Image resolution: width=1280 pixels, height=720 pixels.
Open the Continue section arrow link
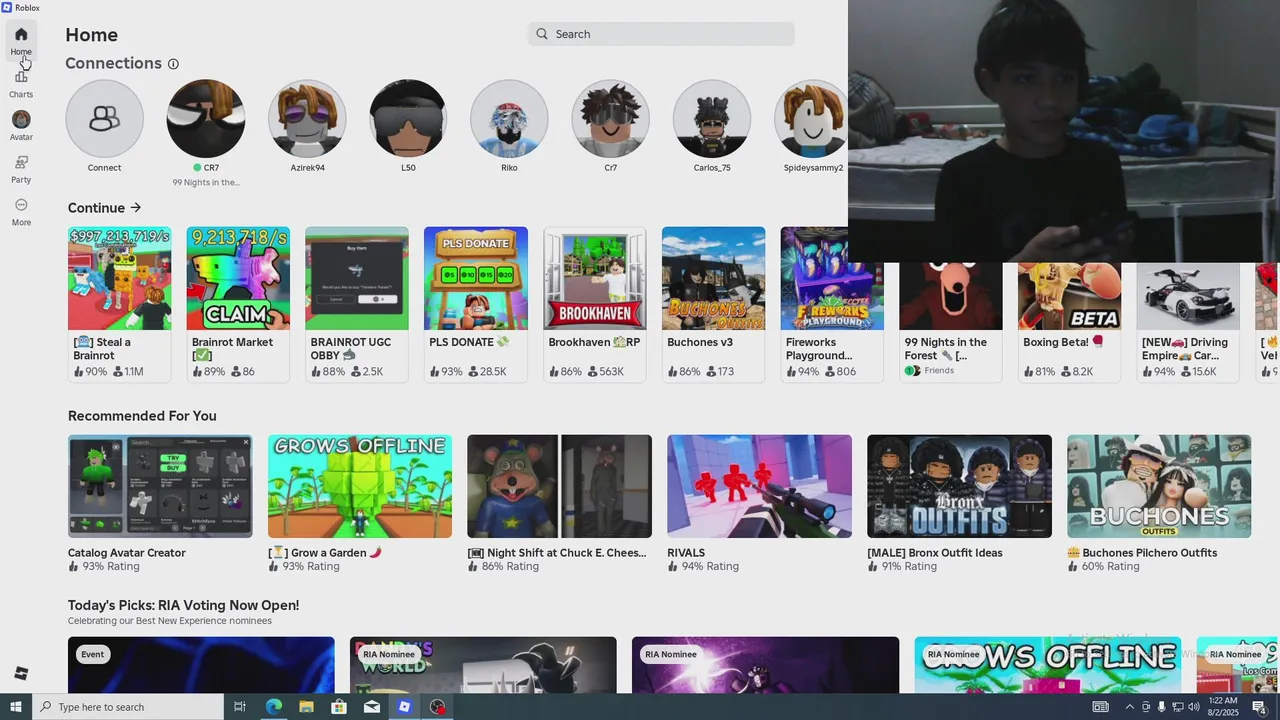click(135, 208)
